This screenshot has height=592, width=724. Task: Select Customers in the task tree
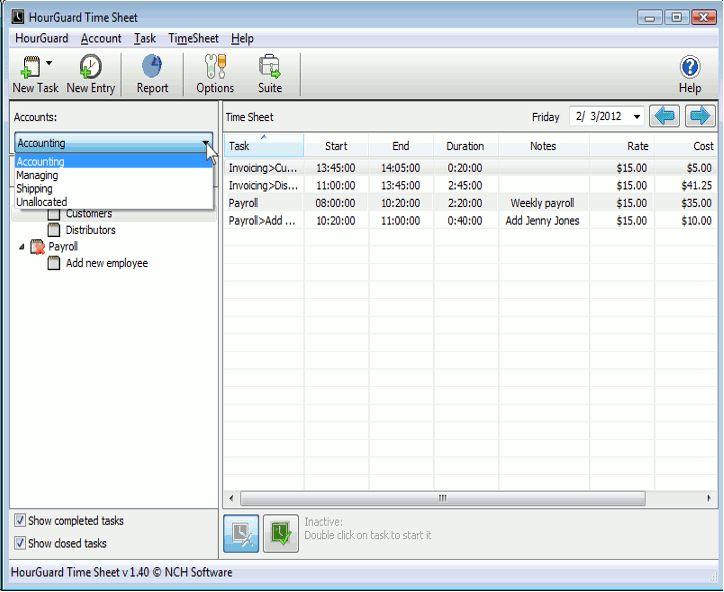pyautogui.click(x=89, y=214)
